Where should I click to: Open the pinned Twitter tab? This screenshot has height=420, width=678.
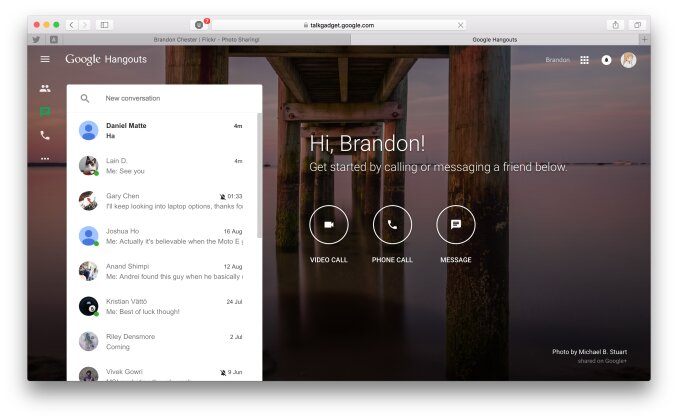(x=36, y=39)
